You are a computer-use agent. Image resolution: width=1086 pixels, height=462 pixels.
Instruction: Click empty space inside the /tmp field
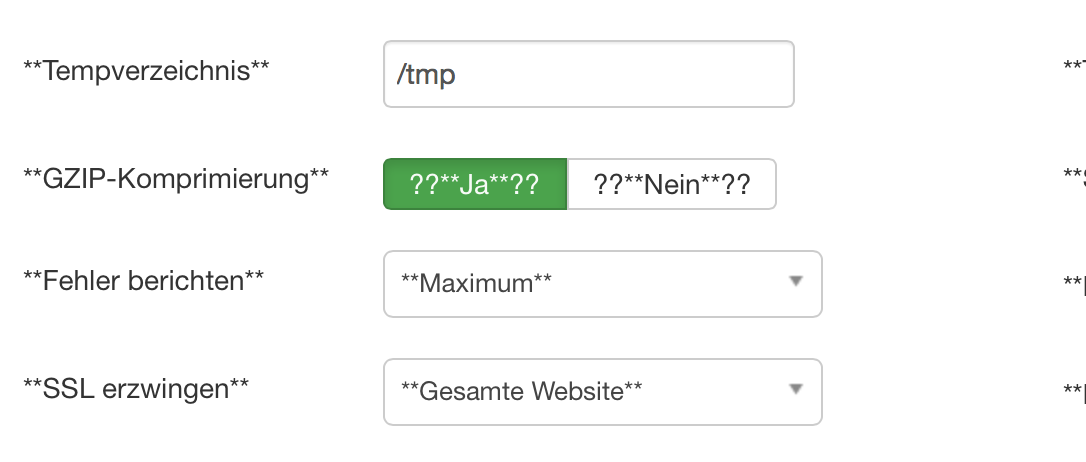[650, 74]
